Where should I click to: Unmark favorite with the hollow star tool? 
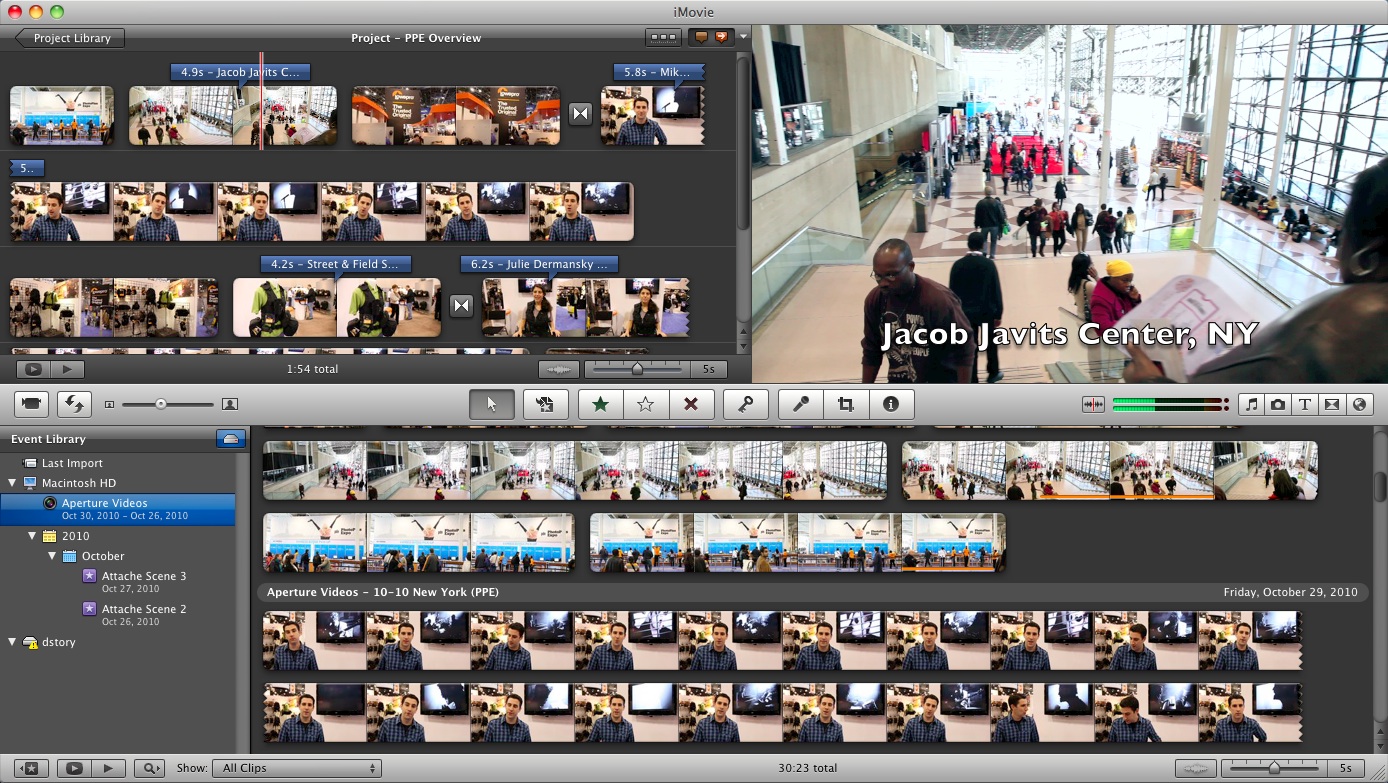pos(645,404)
